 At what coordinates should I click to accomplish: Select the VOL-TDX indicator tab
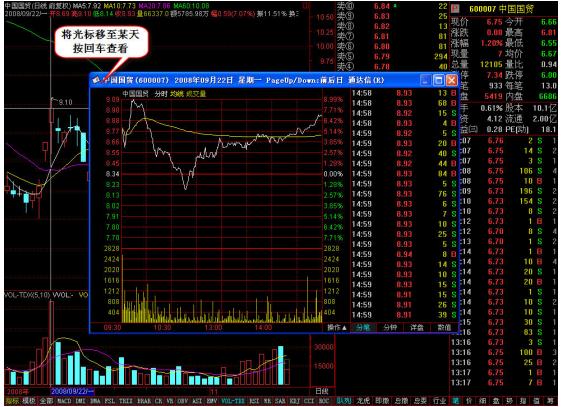(233, 401)
